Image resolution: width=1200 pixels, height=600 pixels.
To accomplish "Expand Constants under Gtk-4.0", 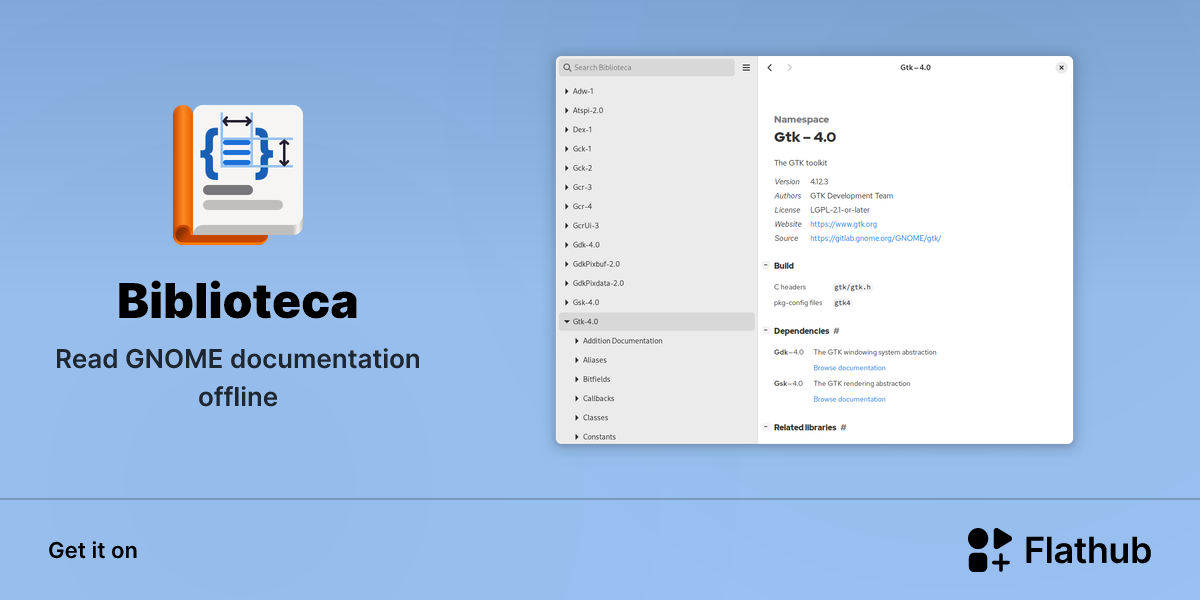I will pyautogui.click(x=577, y=437).
